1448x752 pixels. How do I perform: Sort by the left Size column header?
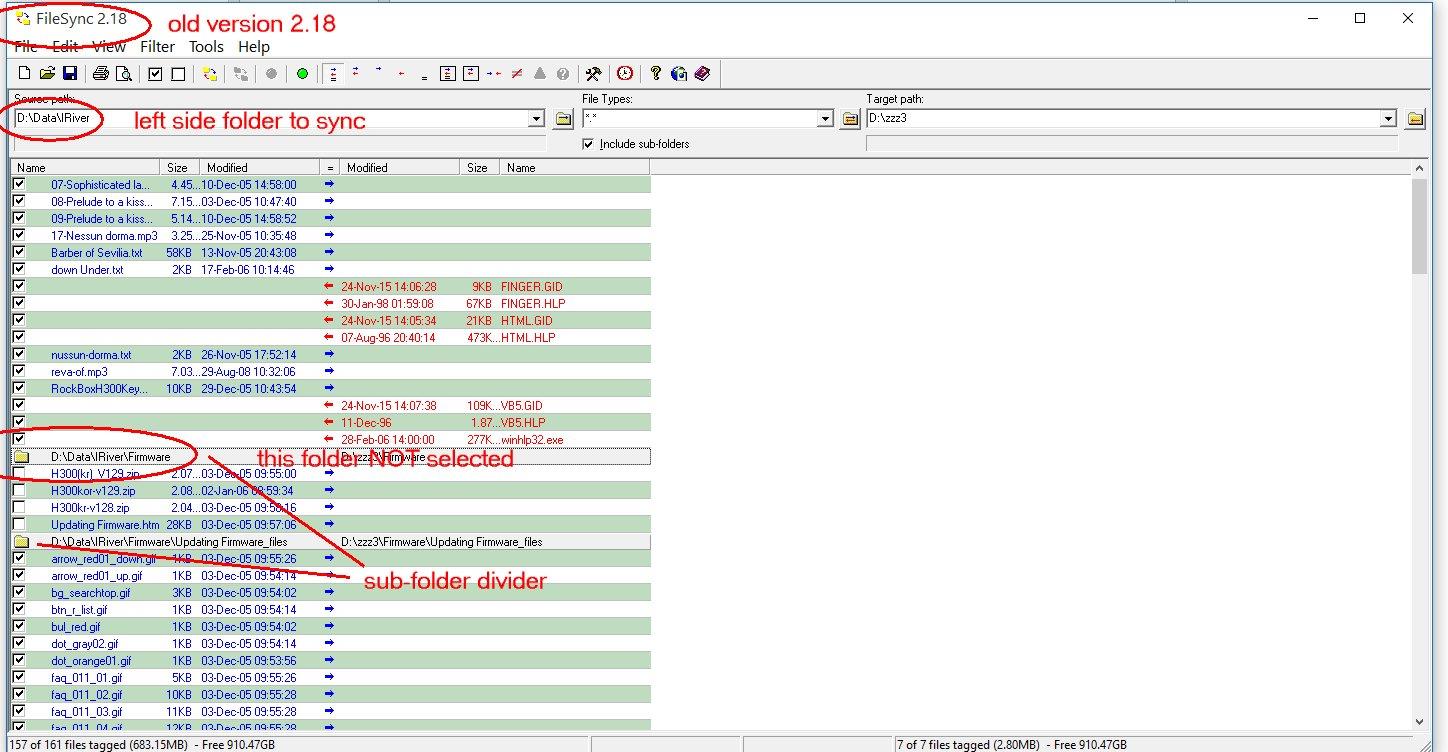pos(179,167)
